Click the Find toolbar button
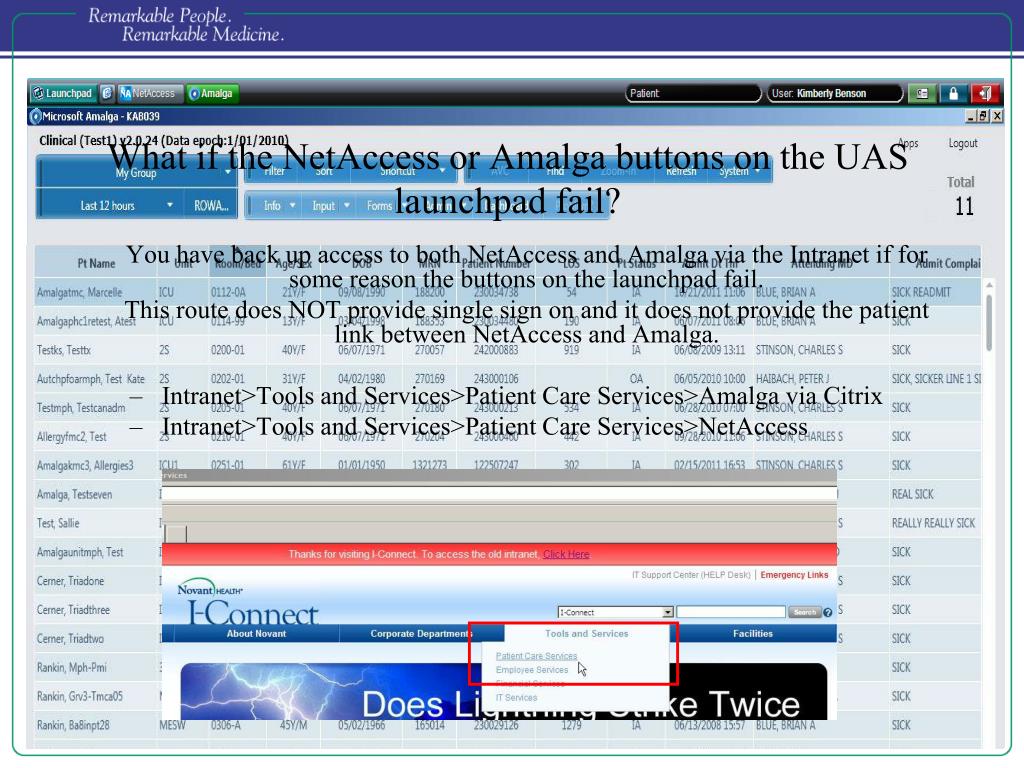The image size is (1024, 768). click(x=555, y=170)
